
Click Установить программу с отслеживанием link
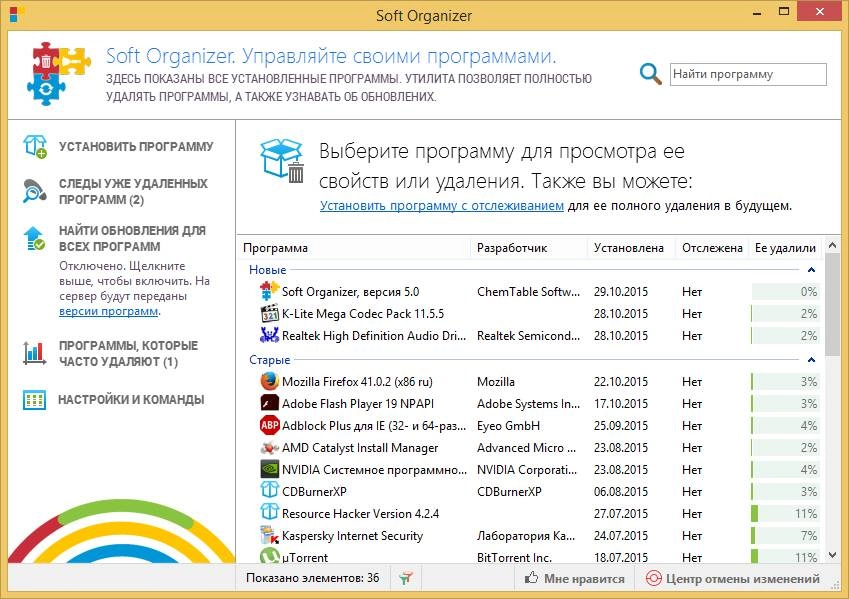coord(442,206)
